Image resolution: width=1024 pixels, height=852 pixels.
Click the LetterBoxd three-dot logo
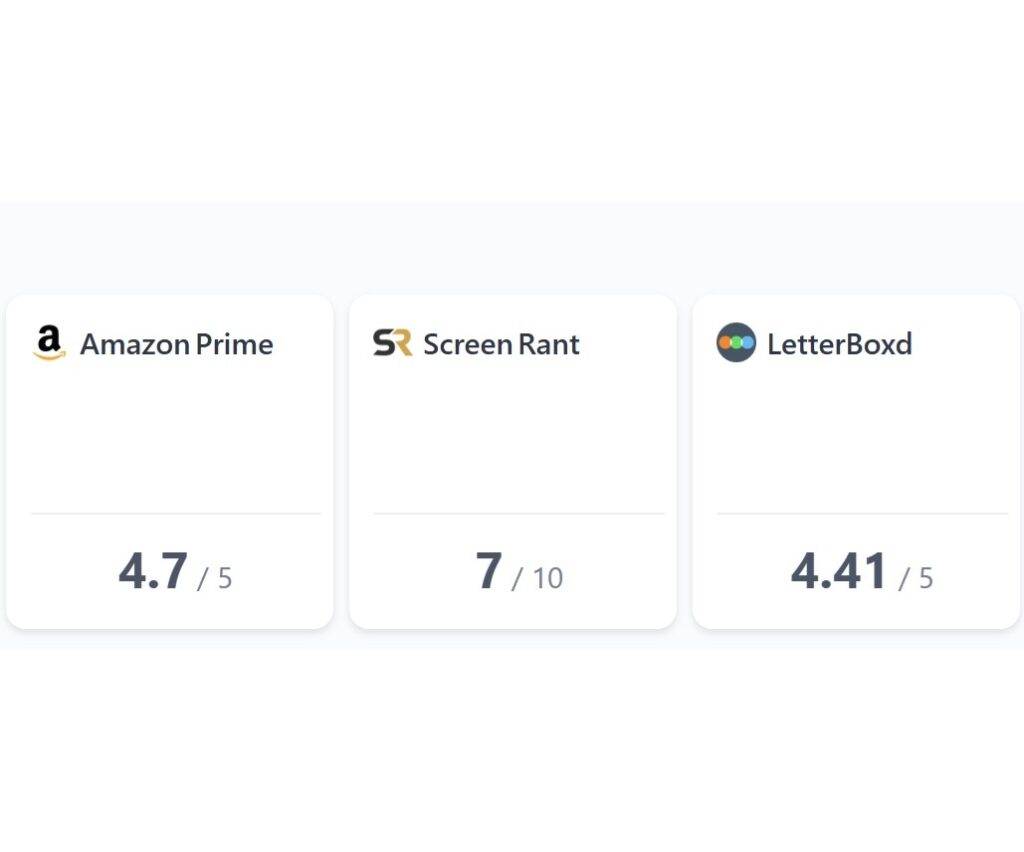[x=736, y=342]
